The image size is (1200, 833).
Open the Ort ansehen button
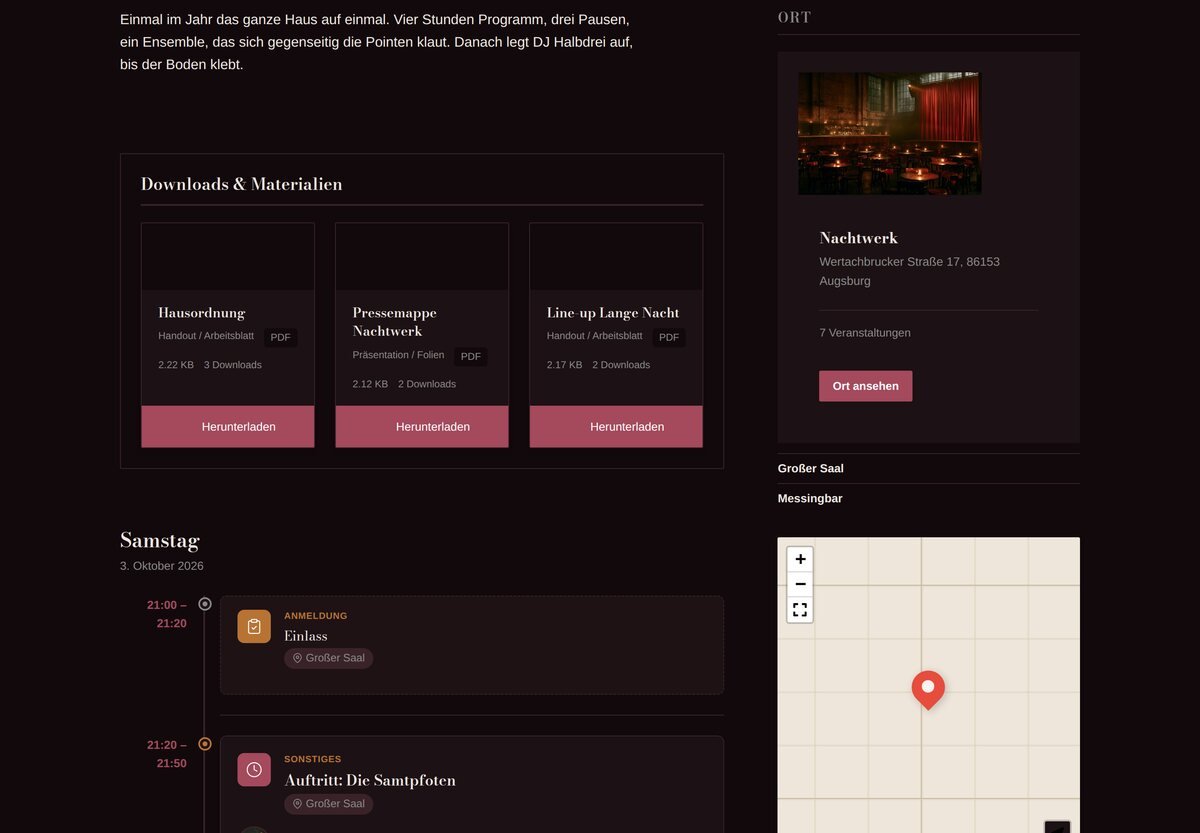[x=866, y=386]
